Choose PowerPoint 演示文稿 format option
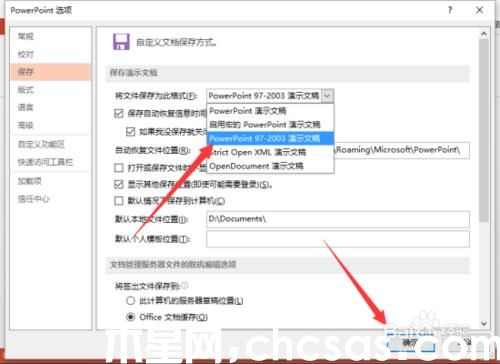Viewport: 500px width, 364px height. click(x=270, y=111)
